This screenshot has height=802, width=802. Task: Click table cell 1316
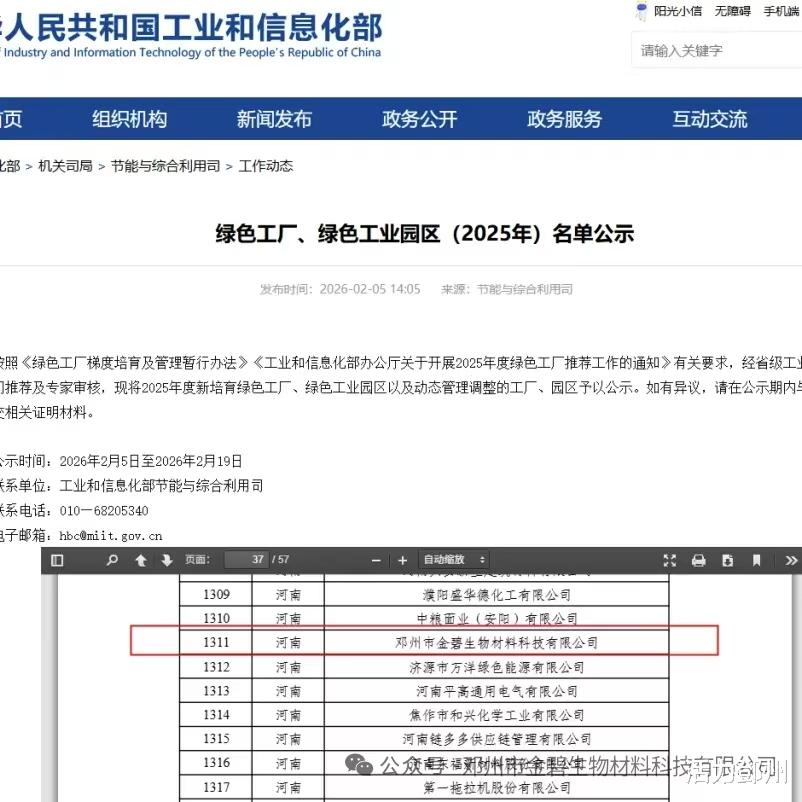216,763
